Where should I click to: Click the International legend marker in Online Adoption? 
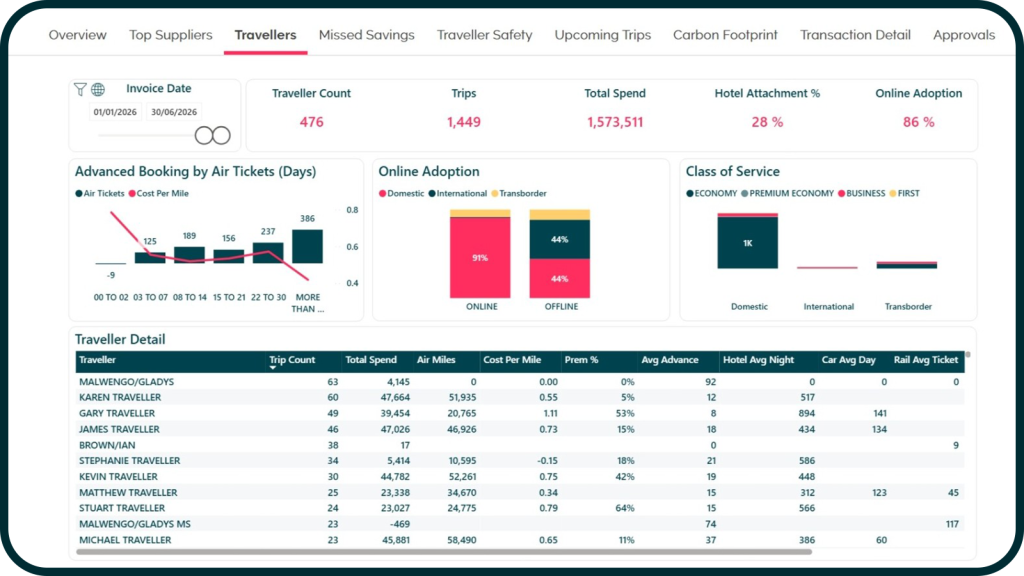432,193
